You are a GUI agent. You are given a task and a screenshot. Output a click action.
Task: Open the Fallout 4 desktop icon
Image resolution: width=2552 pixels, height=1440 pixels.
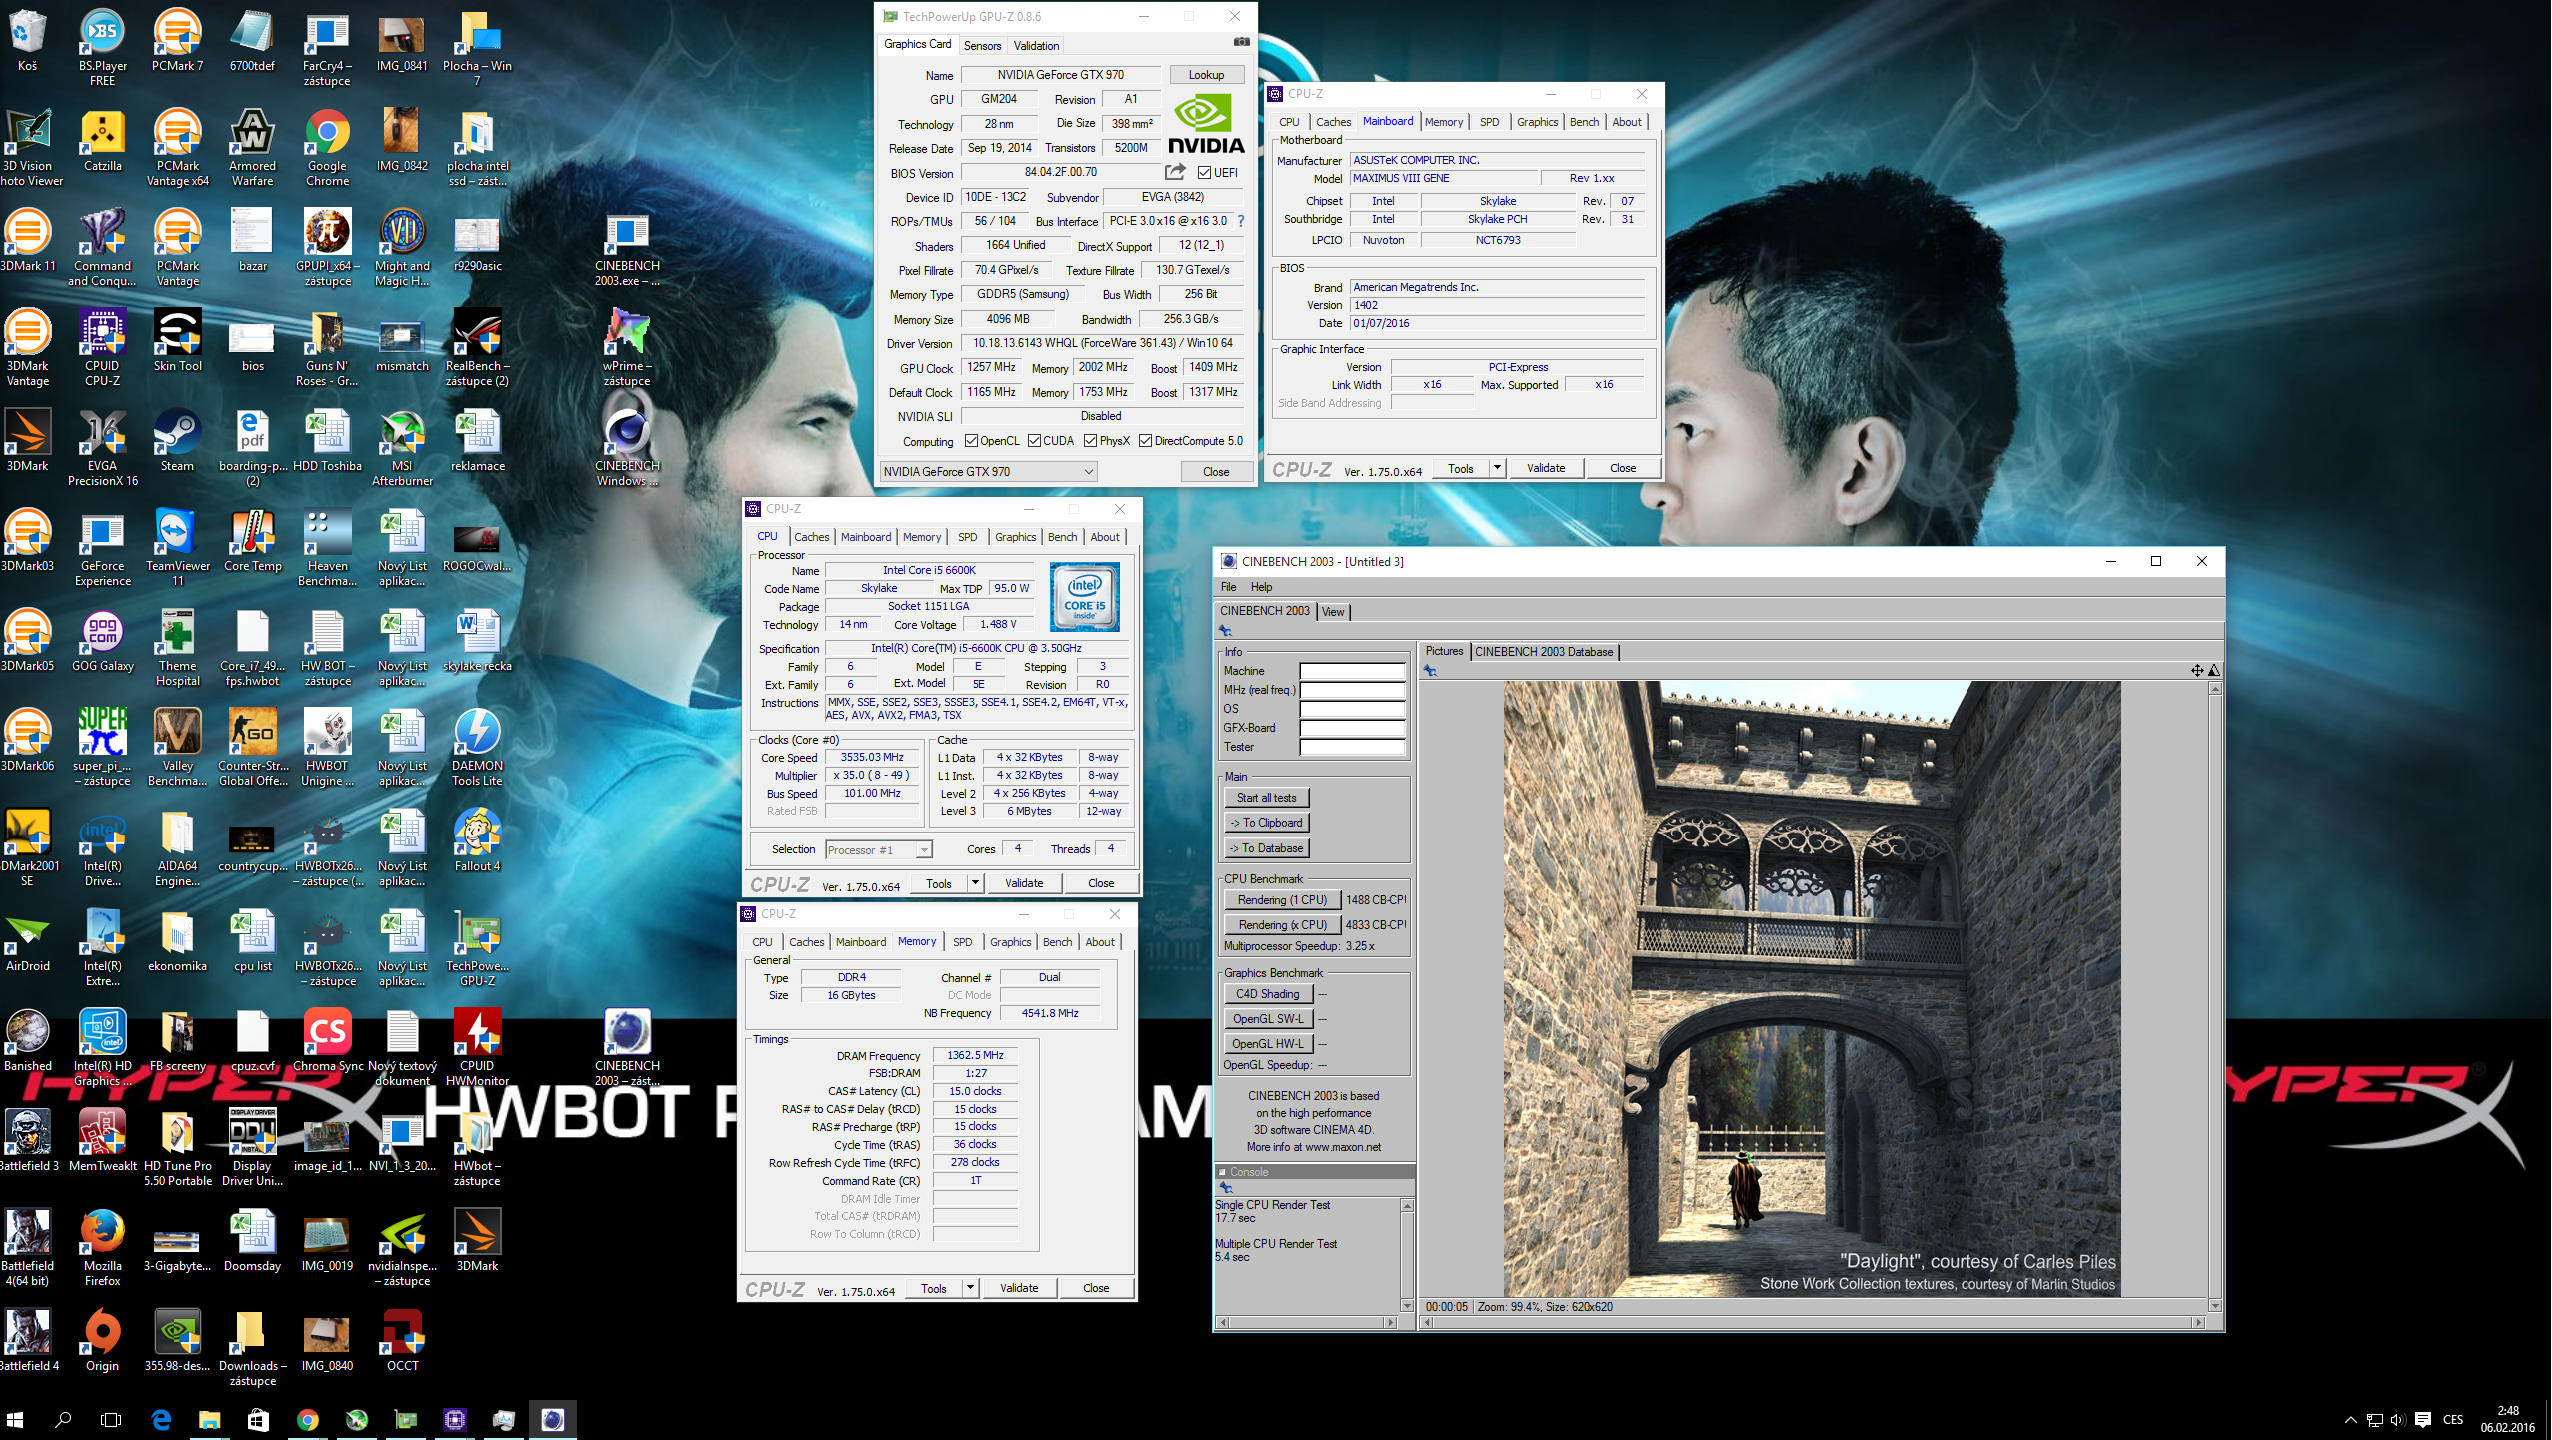tap(477, 841)
